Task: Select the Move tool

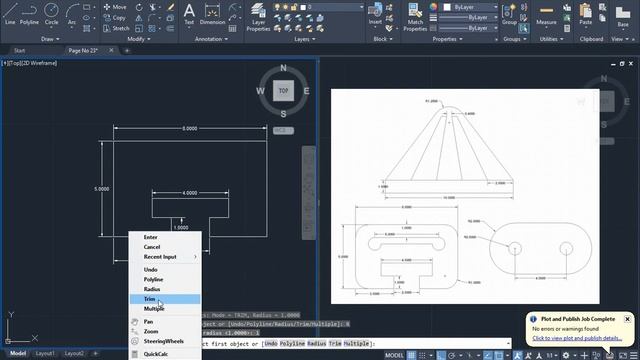Action: point(115,7)
